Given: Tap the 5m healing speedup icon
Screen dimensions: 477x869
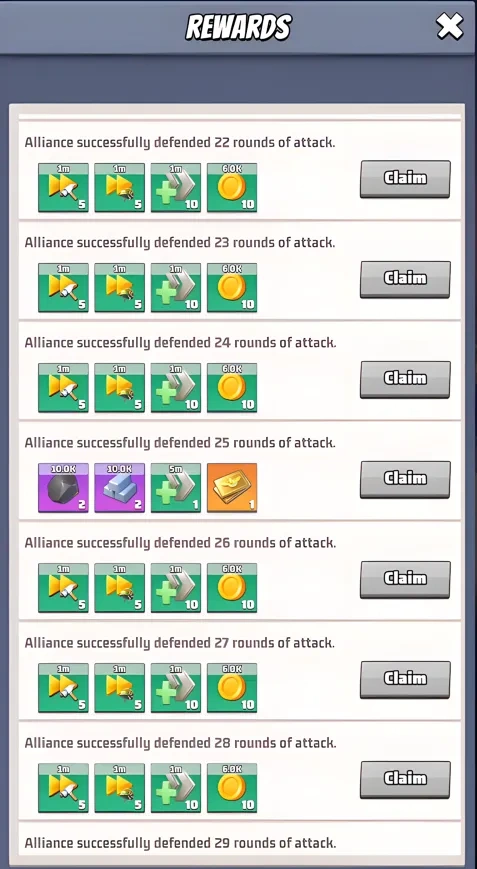Looking at the screenshot, I should pos(176,488).
